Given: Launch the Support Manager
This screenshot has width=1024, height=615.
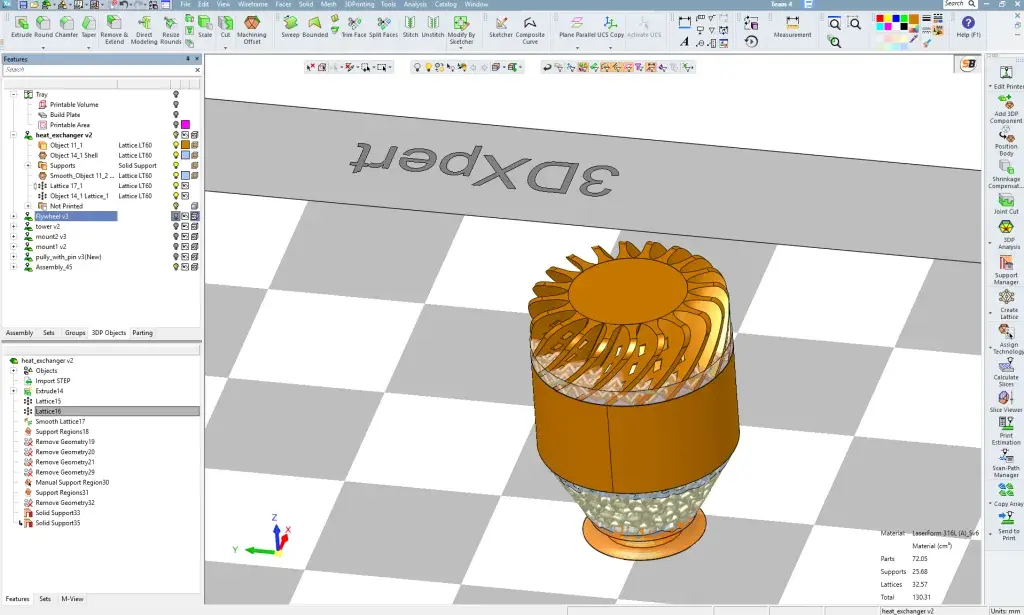Looking at the screenshot, I should 1007,262.
